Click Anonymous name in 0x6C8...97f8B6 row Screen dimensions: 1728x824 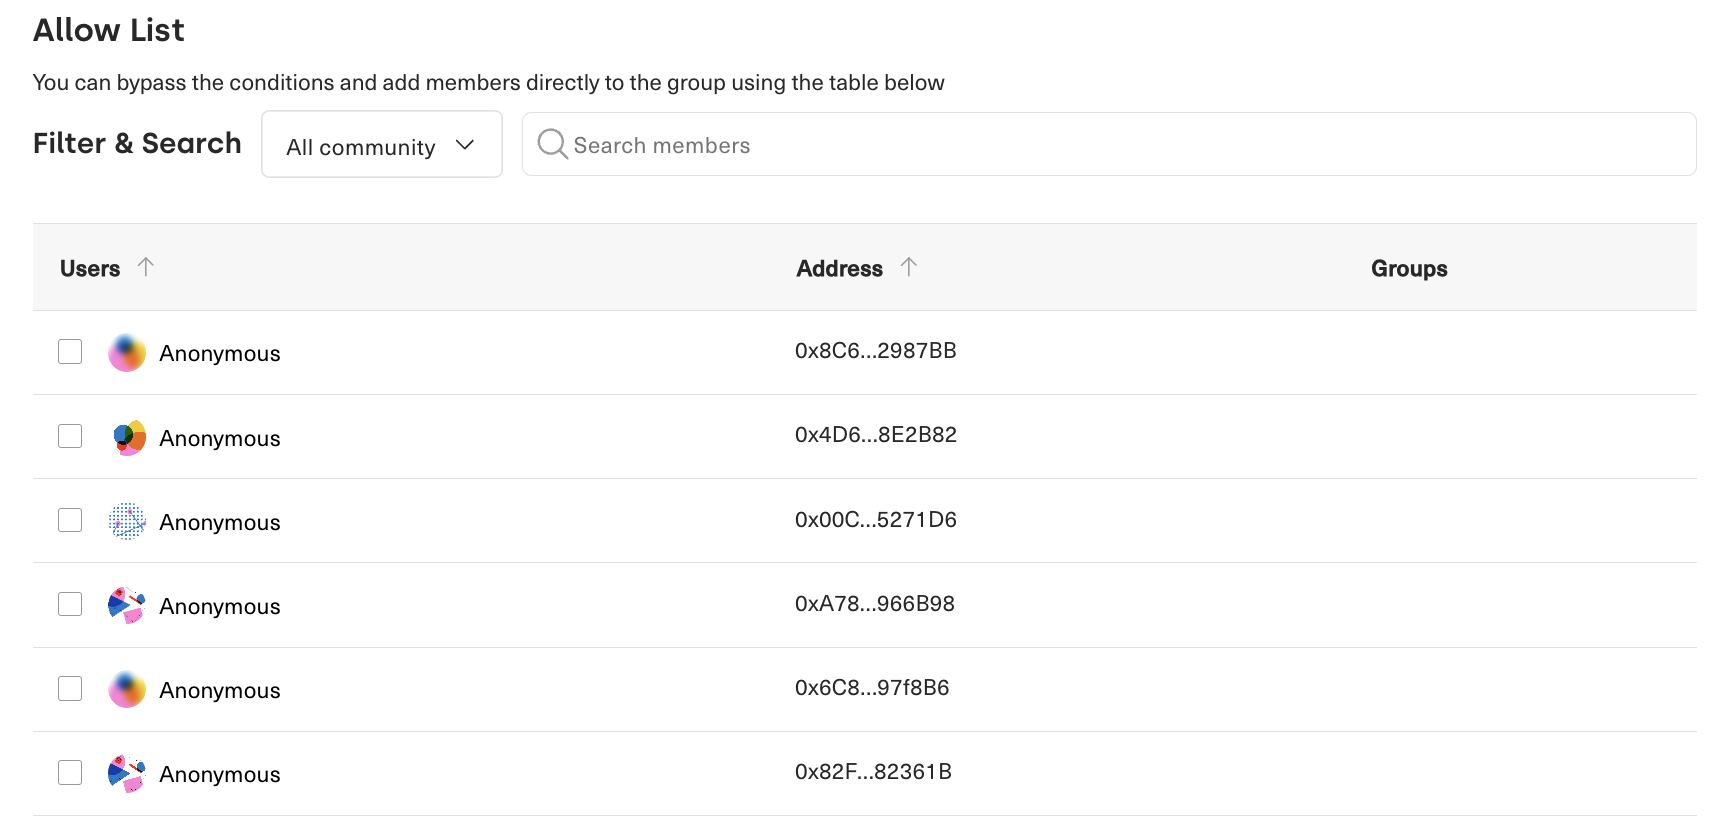(x=220, y=691)
